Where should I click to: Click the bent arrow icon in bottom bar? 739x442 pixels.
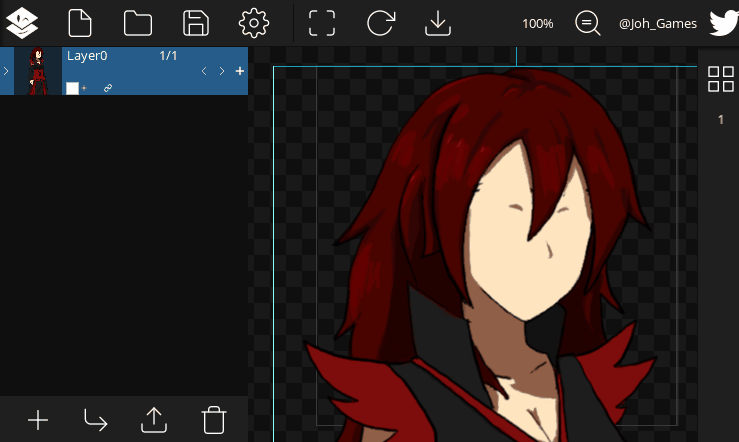pos(96,420)
